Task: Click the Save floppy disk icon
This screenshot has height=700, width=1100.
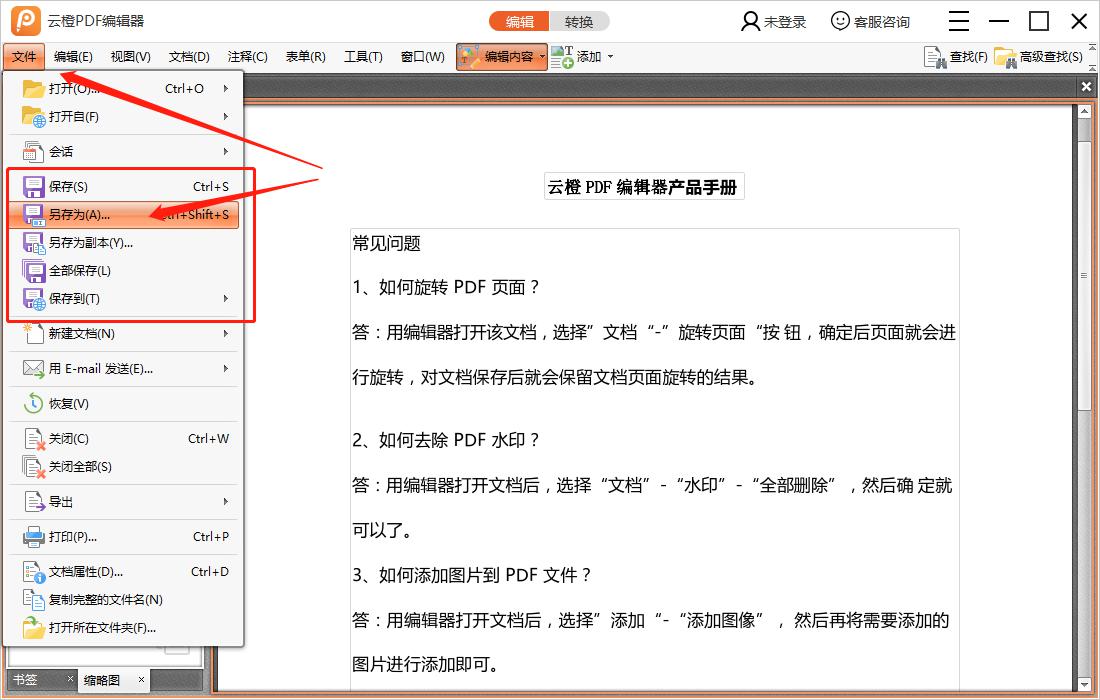Action: (x=33, y=187)
